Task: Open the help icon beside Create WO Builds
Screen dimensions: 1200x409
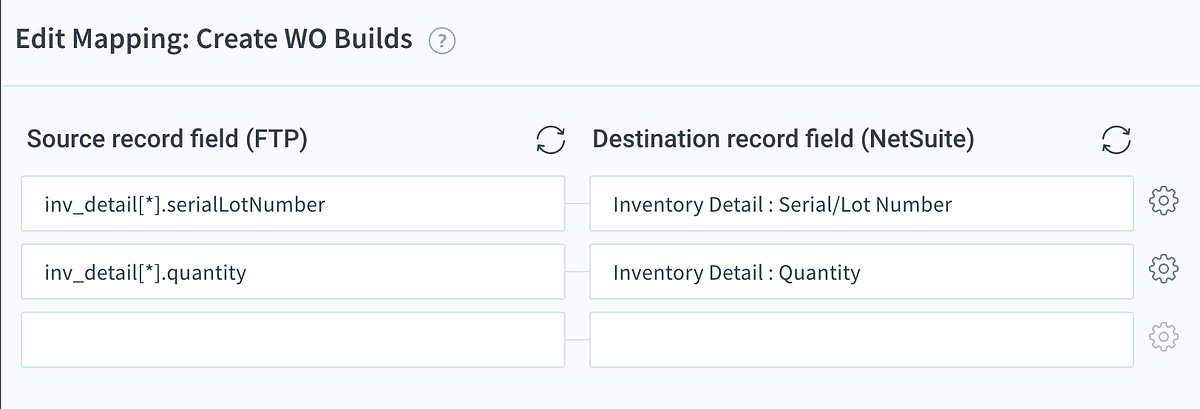Action: click(x=442, y=41)
